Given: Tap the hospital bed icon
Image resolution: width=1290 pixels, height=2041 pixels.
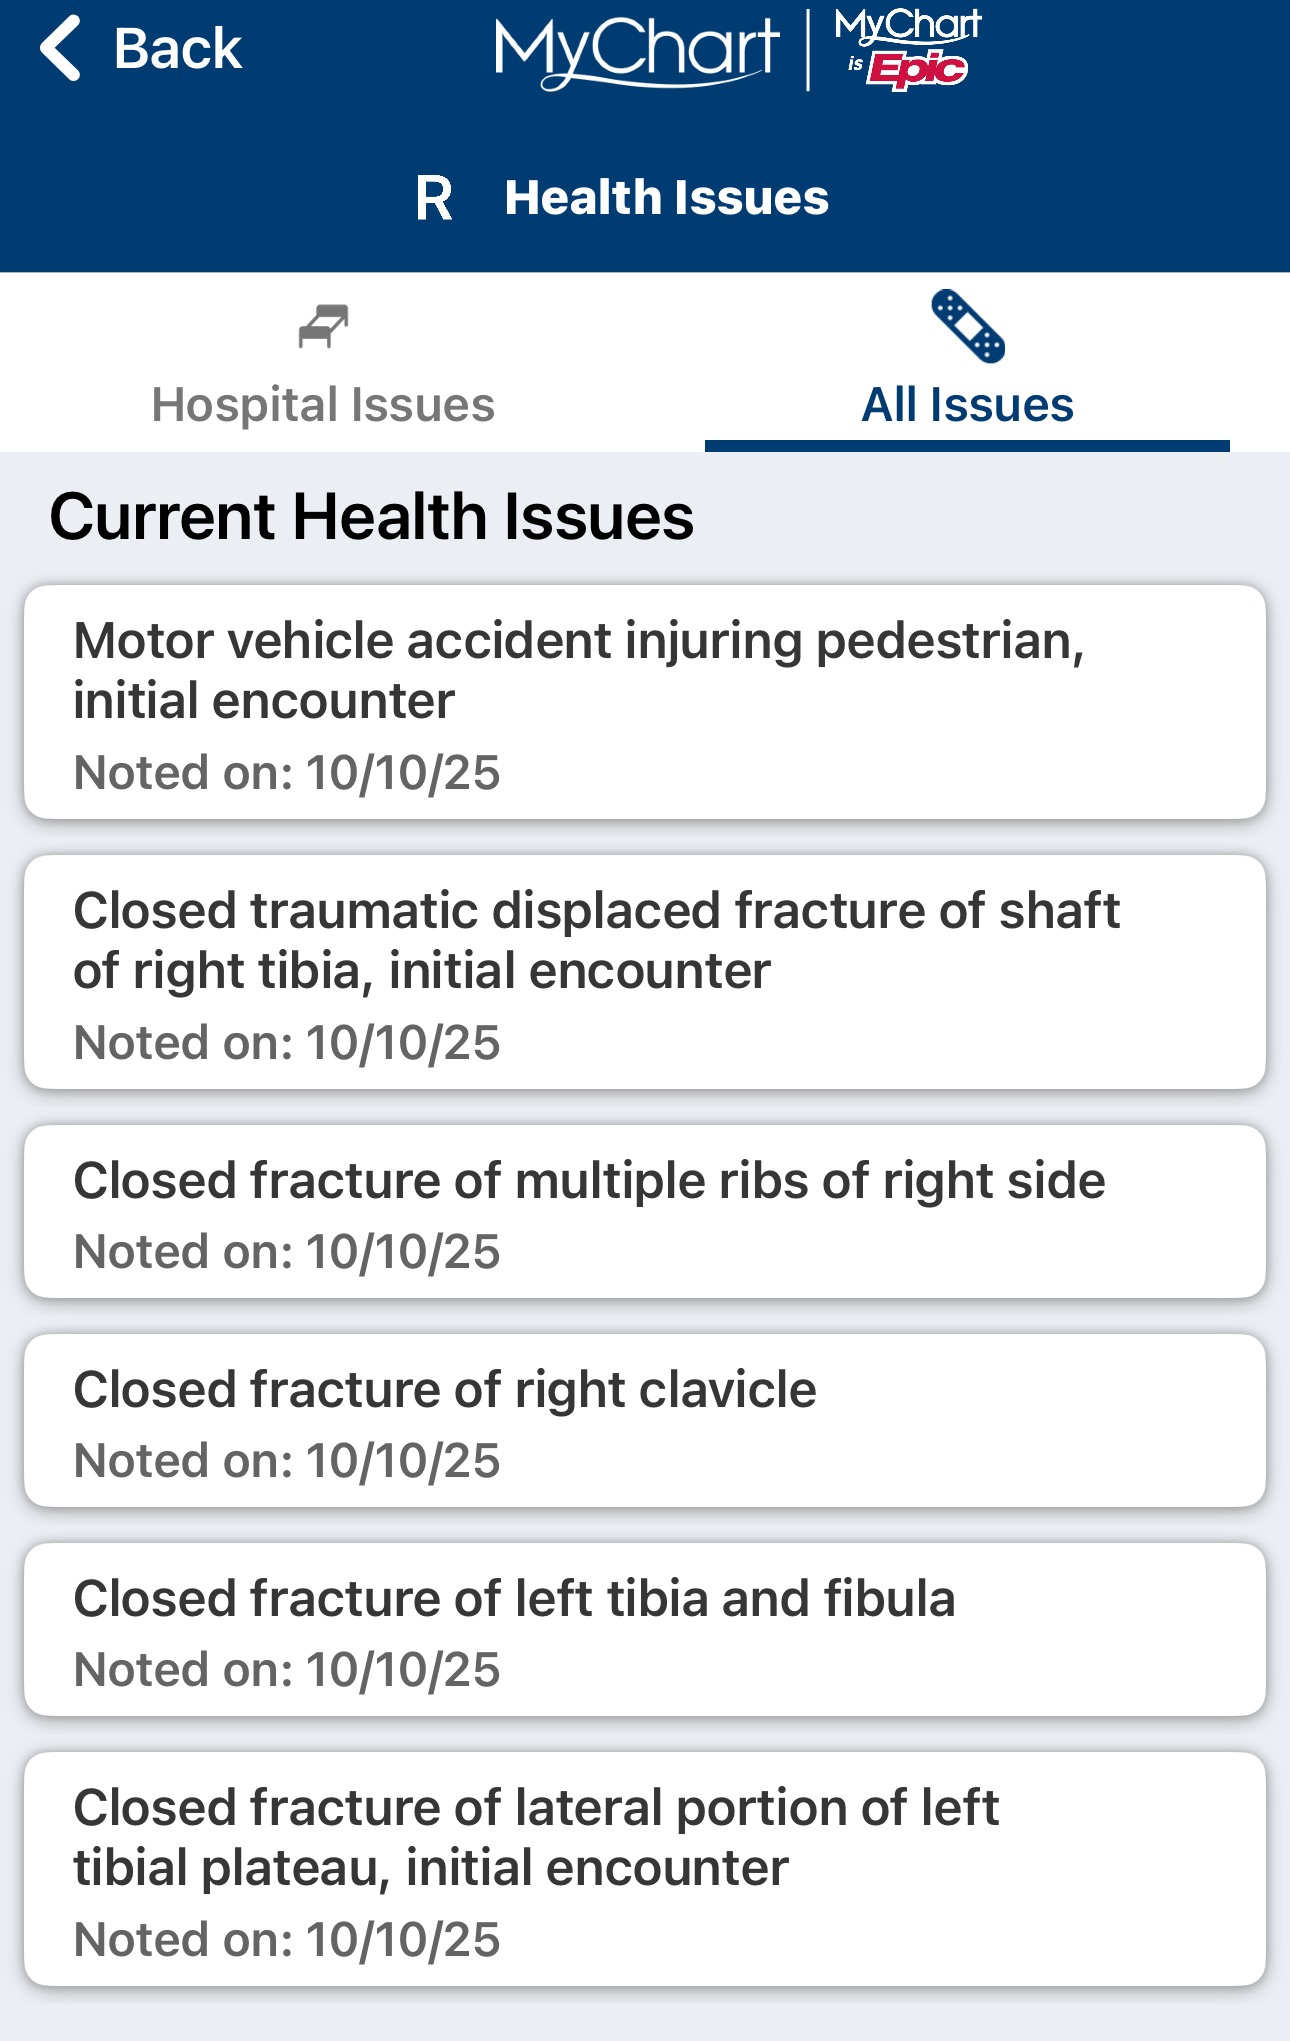Looking at the screenshot, I should pyautogui.click(x=323, y=327).
